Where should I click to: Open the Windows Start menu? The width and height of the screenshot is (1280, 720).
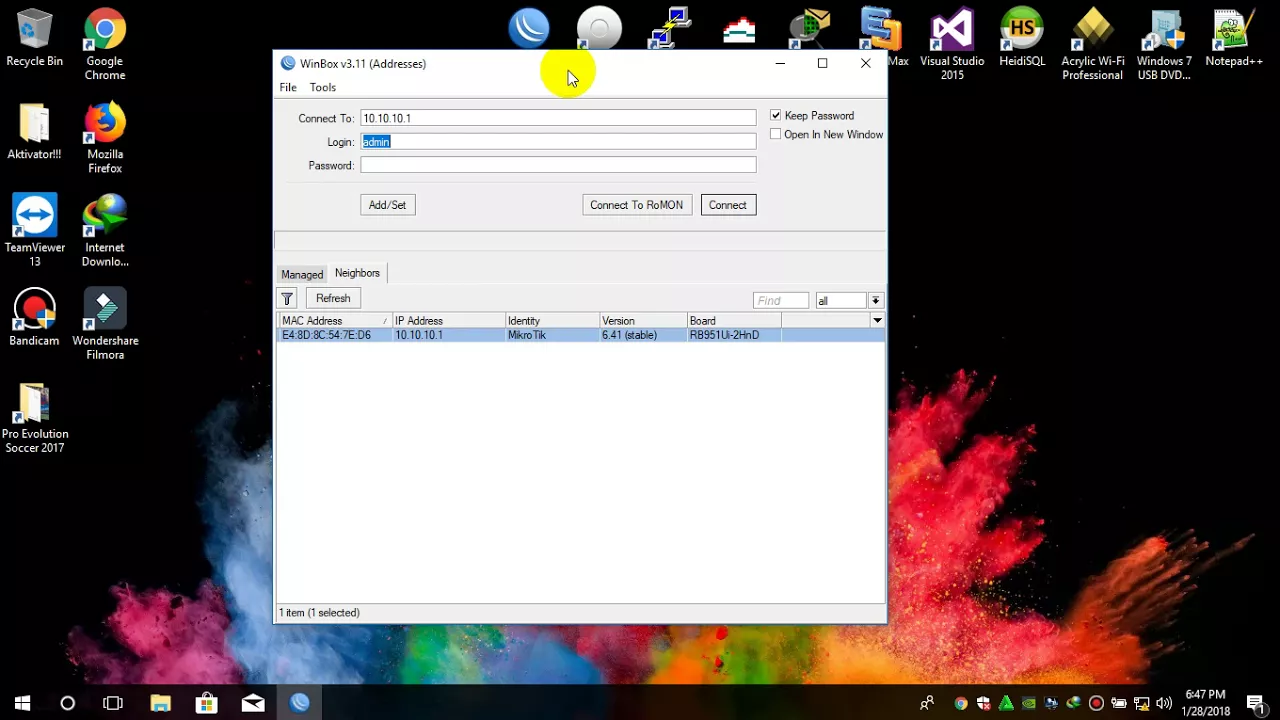coord(22,703)
